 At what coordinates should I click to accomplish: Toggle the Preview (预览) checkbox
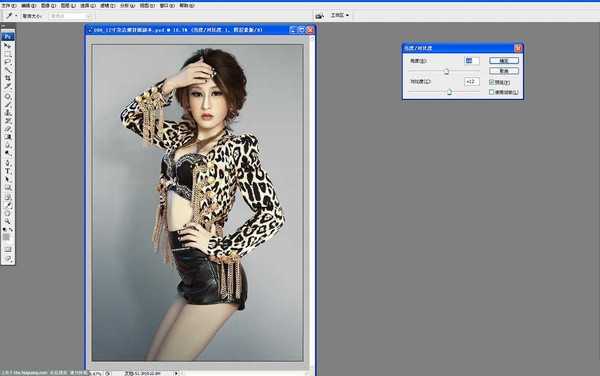coord(492,82)
